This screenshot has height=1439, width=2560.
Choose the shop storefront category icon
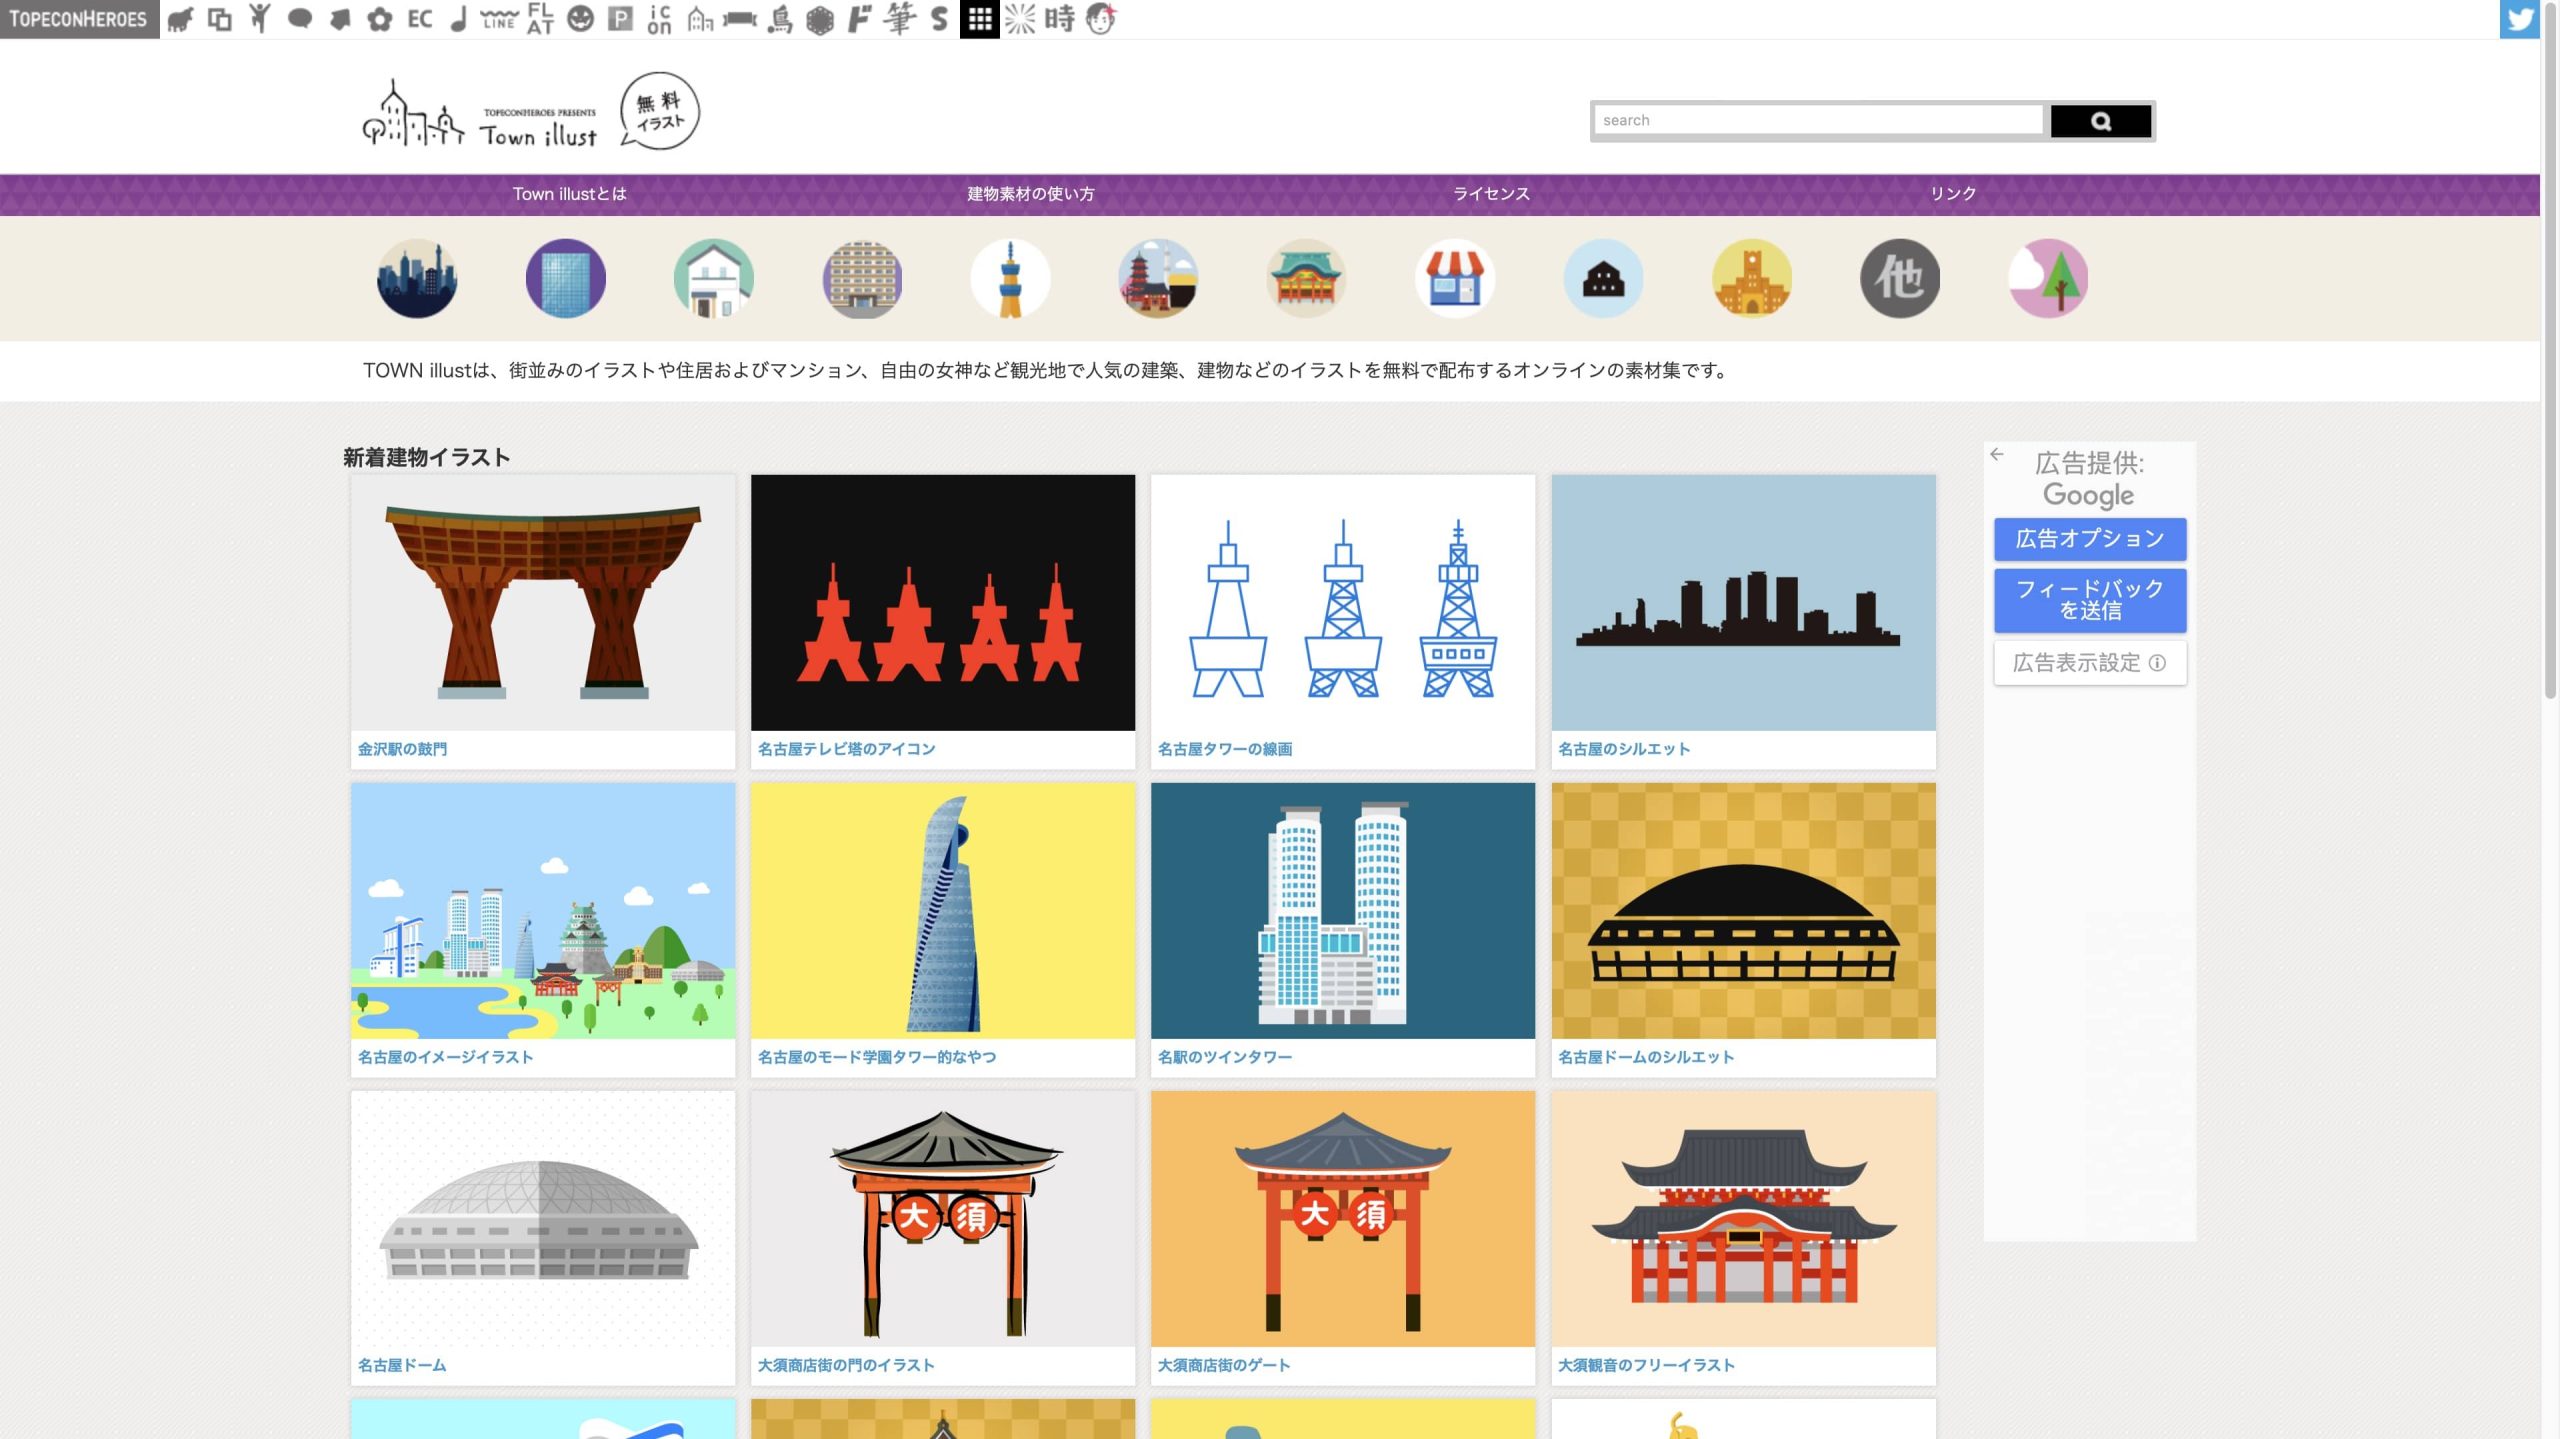click(1454, 279)
